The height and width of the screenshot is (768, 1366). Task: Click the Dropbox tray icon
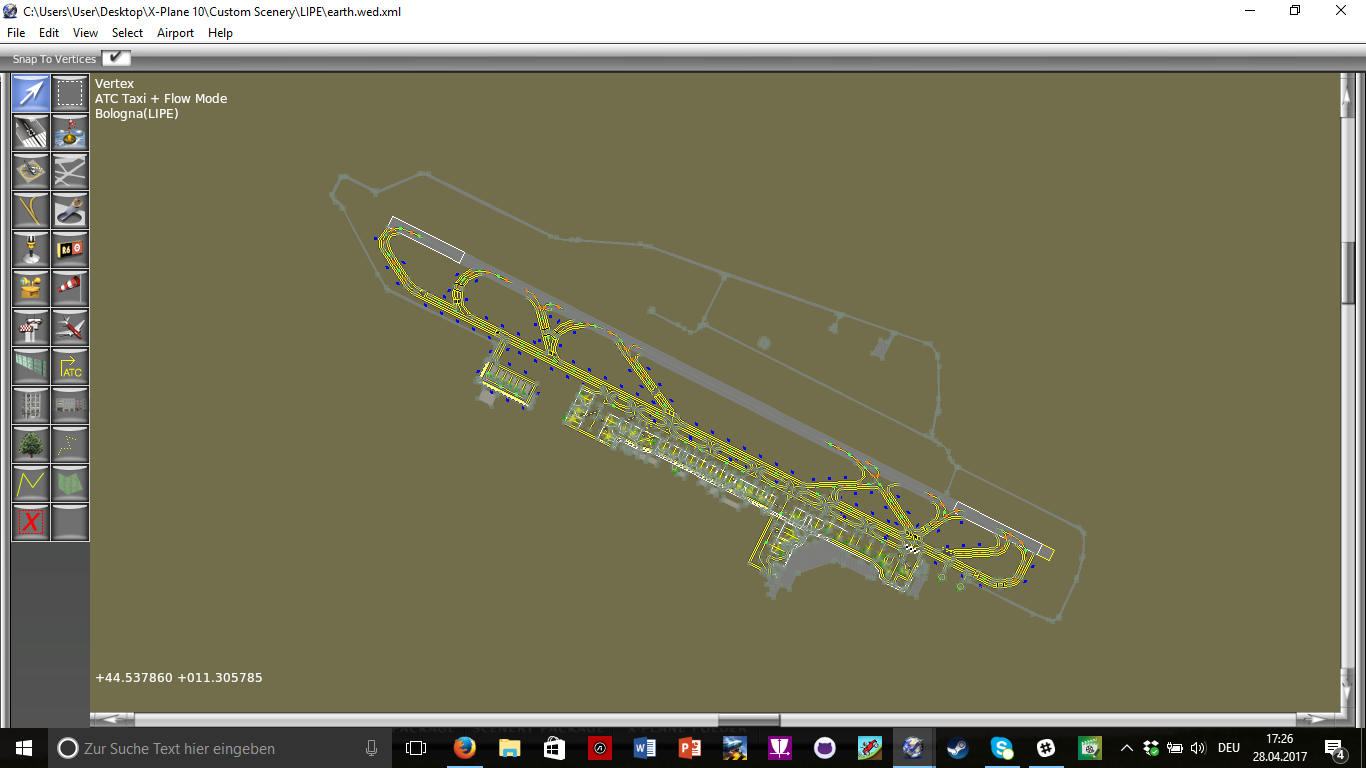1151,748
